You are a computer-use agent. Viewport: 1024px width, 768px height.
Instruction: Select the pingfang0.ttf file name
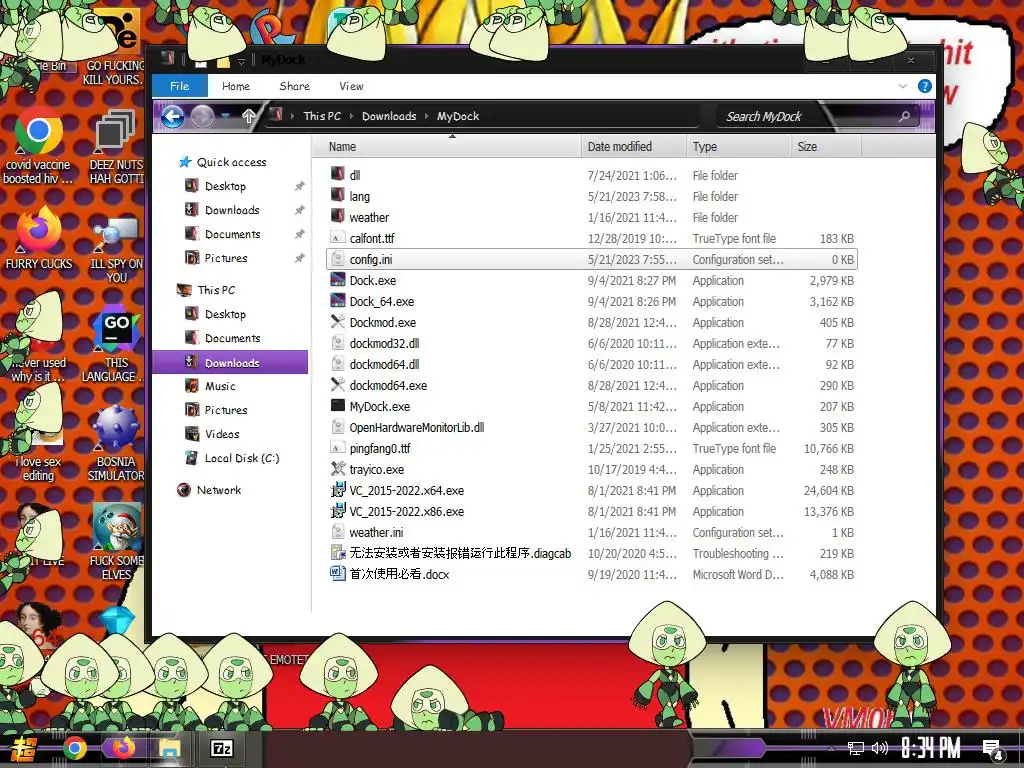[x=380, y=448]
